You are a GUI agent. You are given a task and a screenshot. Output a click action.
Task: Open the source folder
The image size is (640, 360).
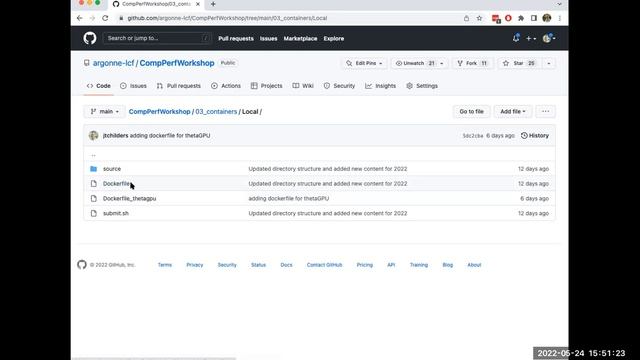(x=112, y=169)
